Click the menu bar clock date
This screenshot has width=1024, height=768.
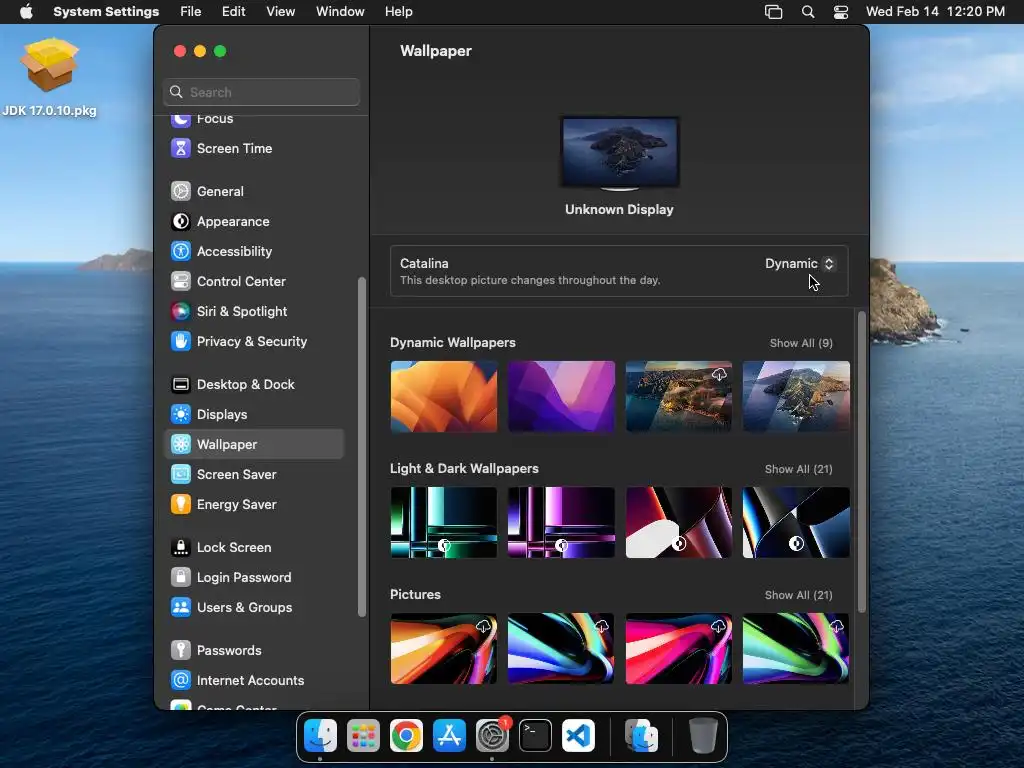[x=935, y=12]
